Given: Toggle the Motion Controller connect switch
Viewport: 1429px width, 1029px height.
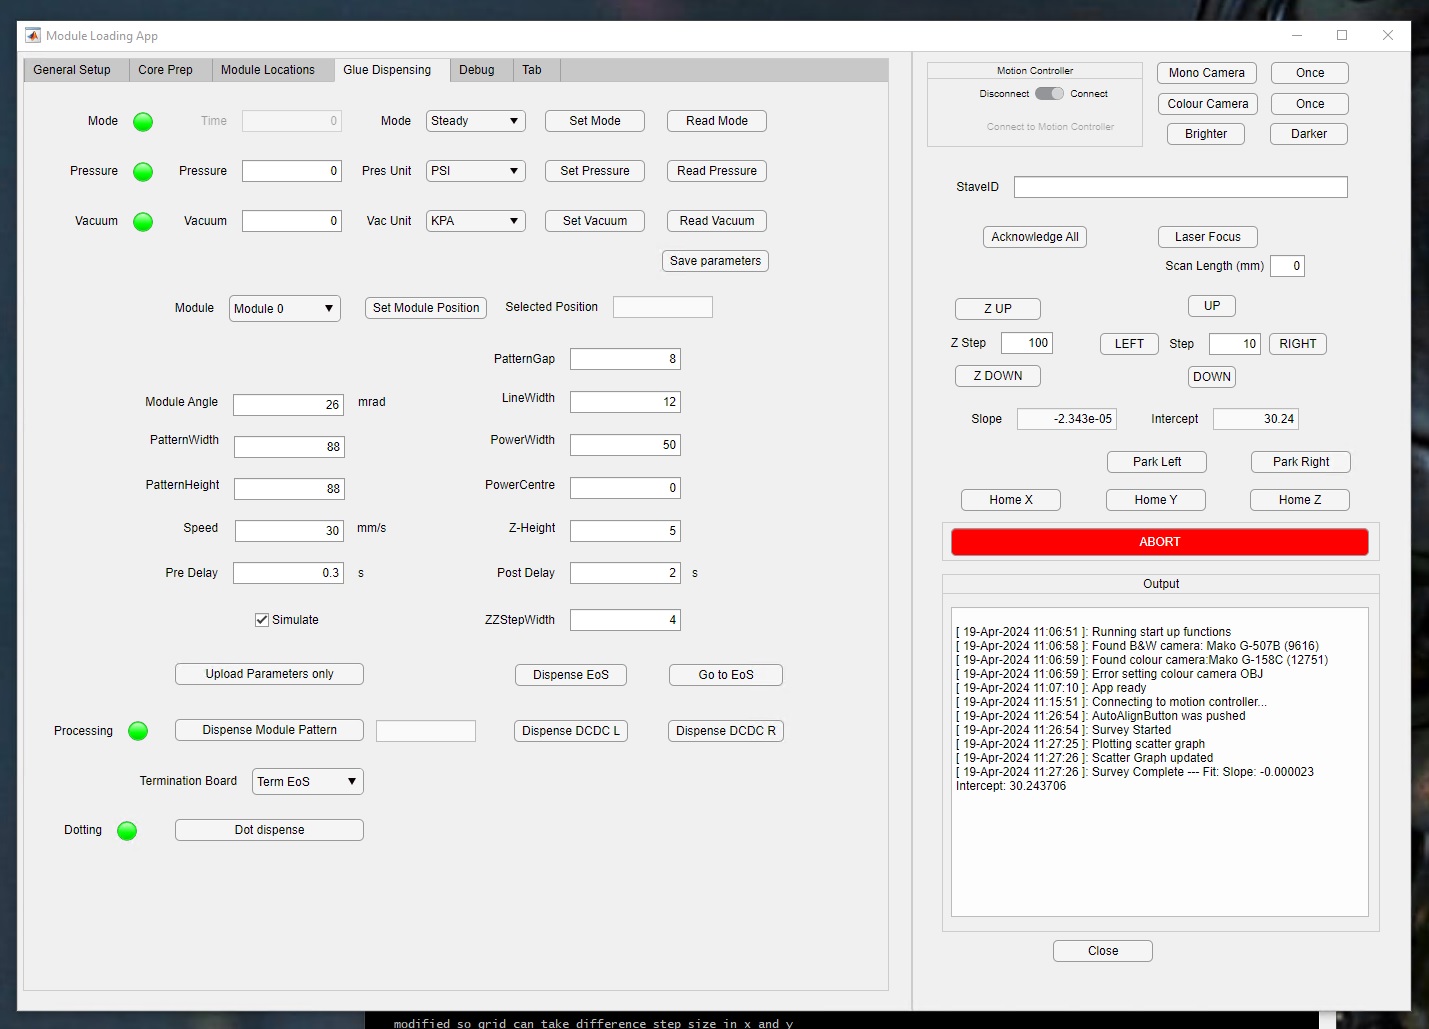Looking at the screenshot, I should 1049,94.
